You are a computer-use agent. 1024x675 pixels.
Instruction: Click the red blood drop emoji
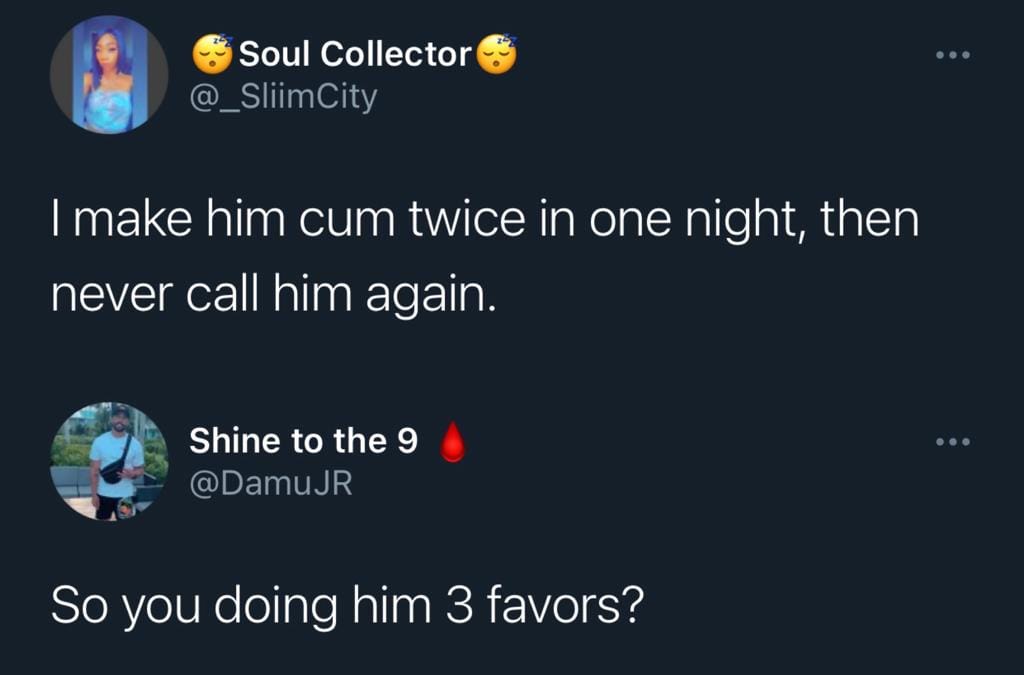click(453, 442)
